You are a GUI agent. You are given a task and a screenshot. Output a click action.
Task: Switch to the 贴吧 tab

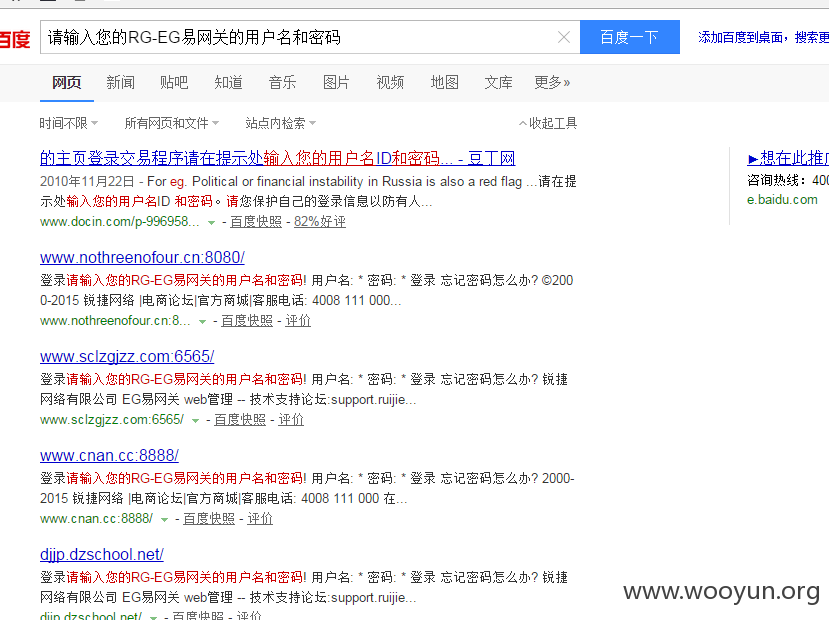(x=174, y=82)
